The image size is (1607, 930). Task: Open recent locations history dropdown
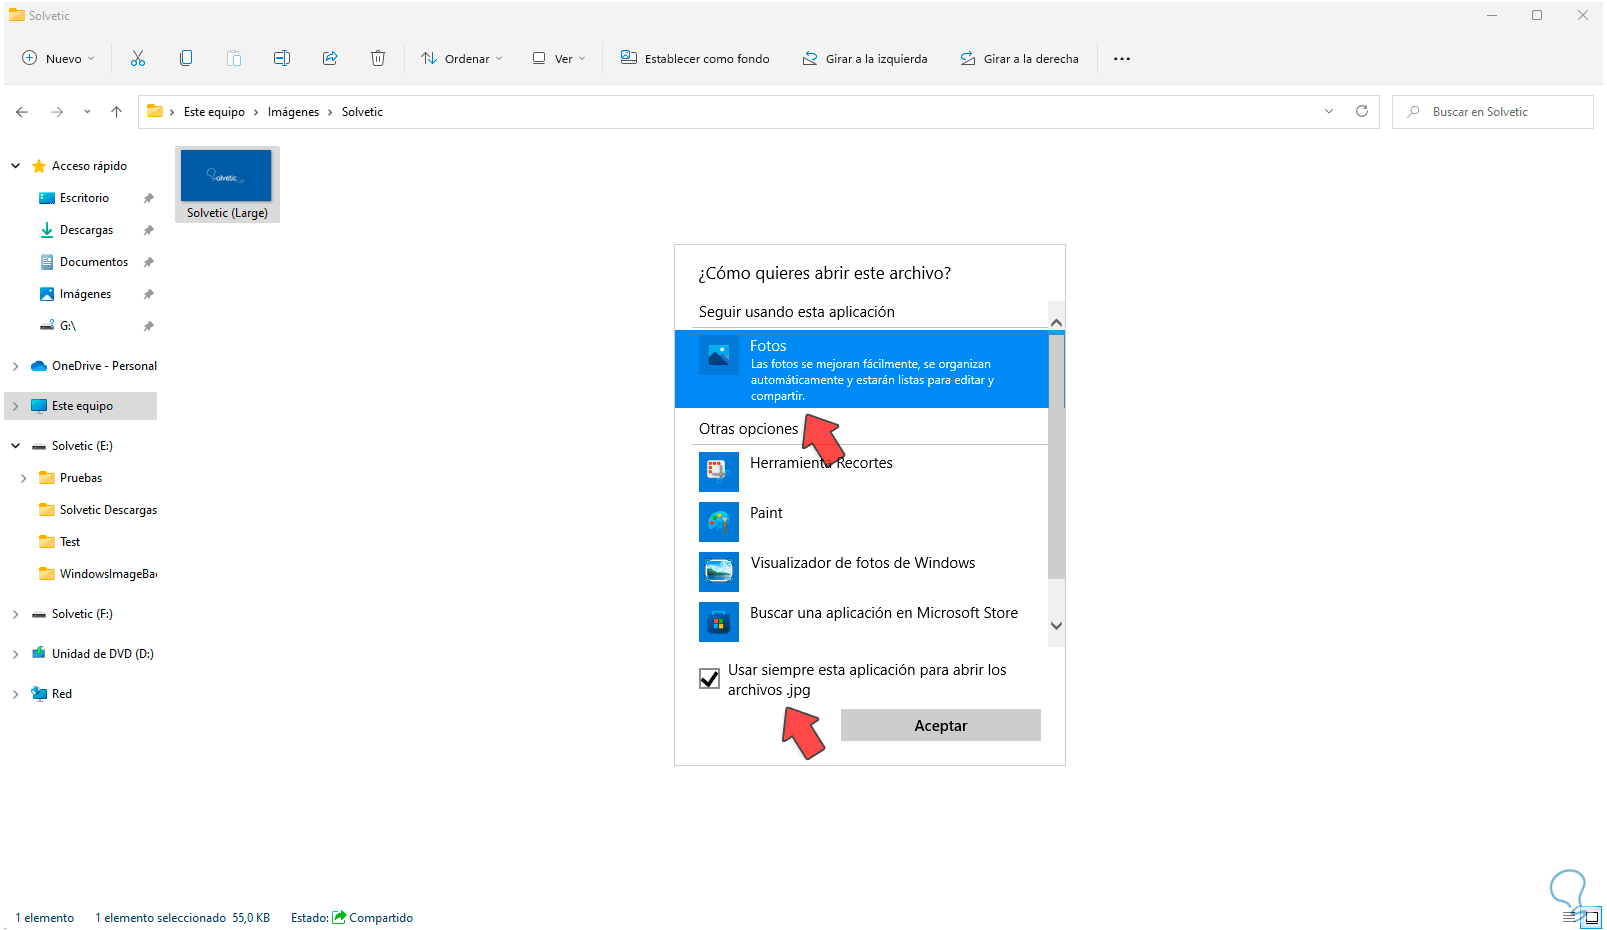(x=87, y=112)
